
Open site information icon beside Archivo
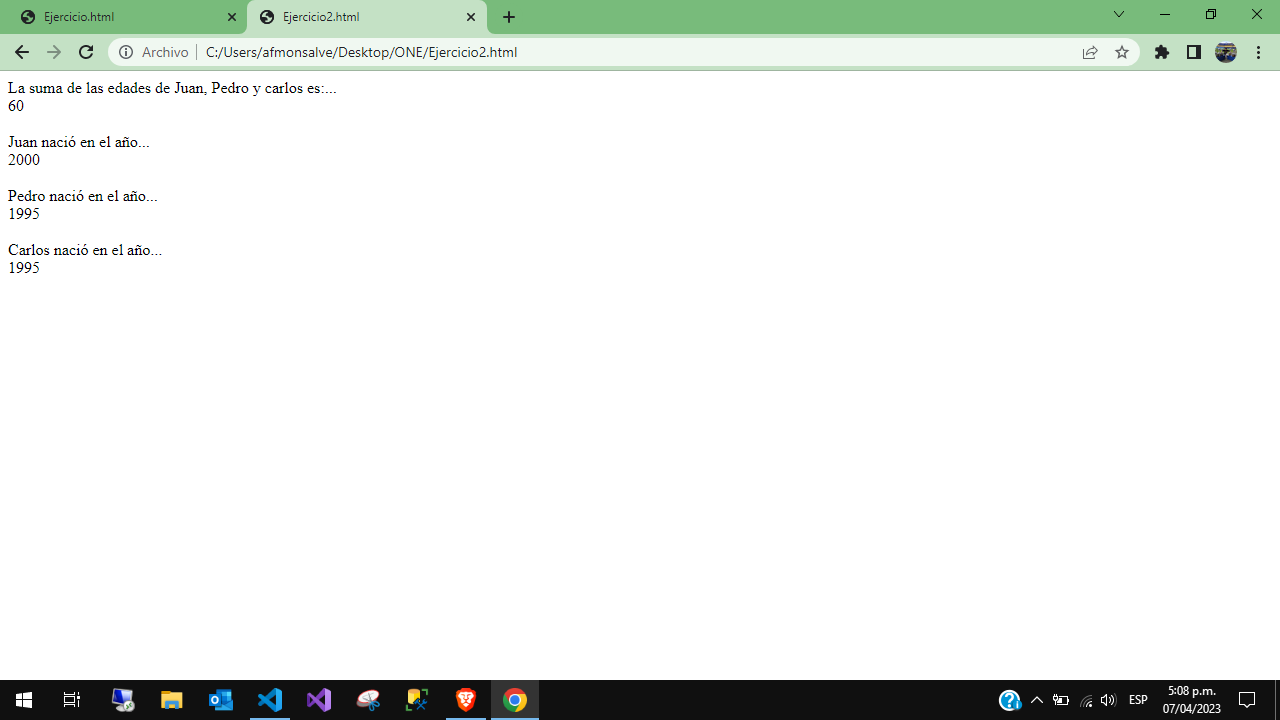(126, 52)
